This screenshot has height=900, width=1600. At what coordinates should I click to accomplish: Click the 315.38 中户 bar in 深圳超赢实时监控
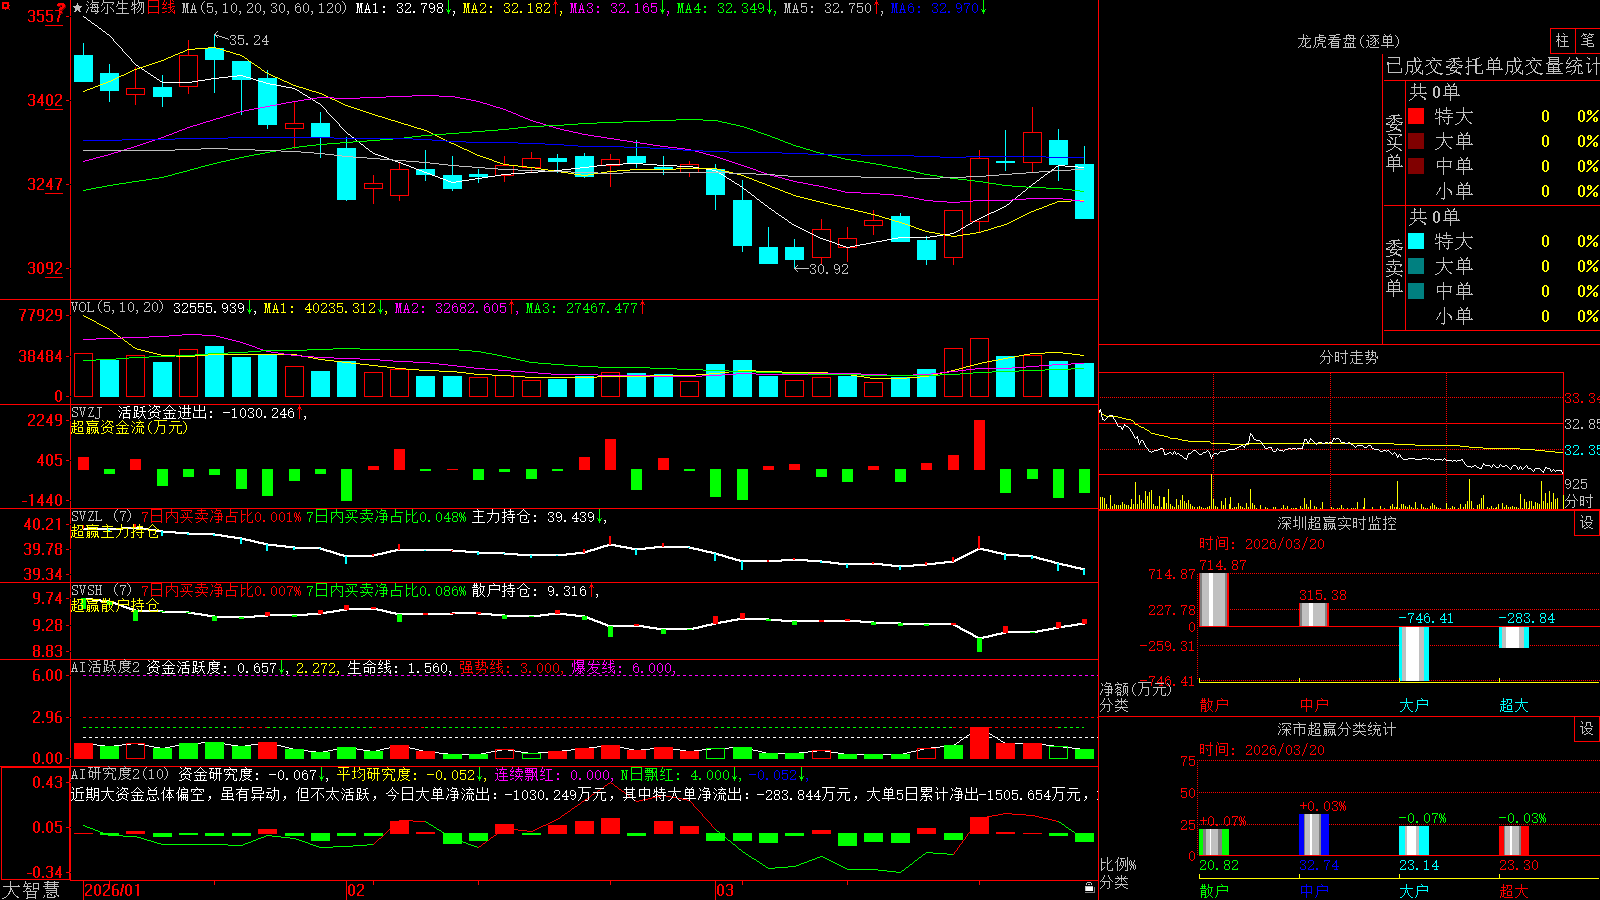(1313, 615)
